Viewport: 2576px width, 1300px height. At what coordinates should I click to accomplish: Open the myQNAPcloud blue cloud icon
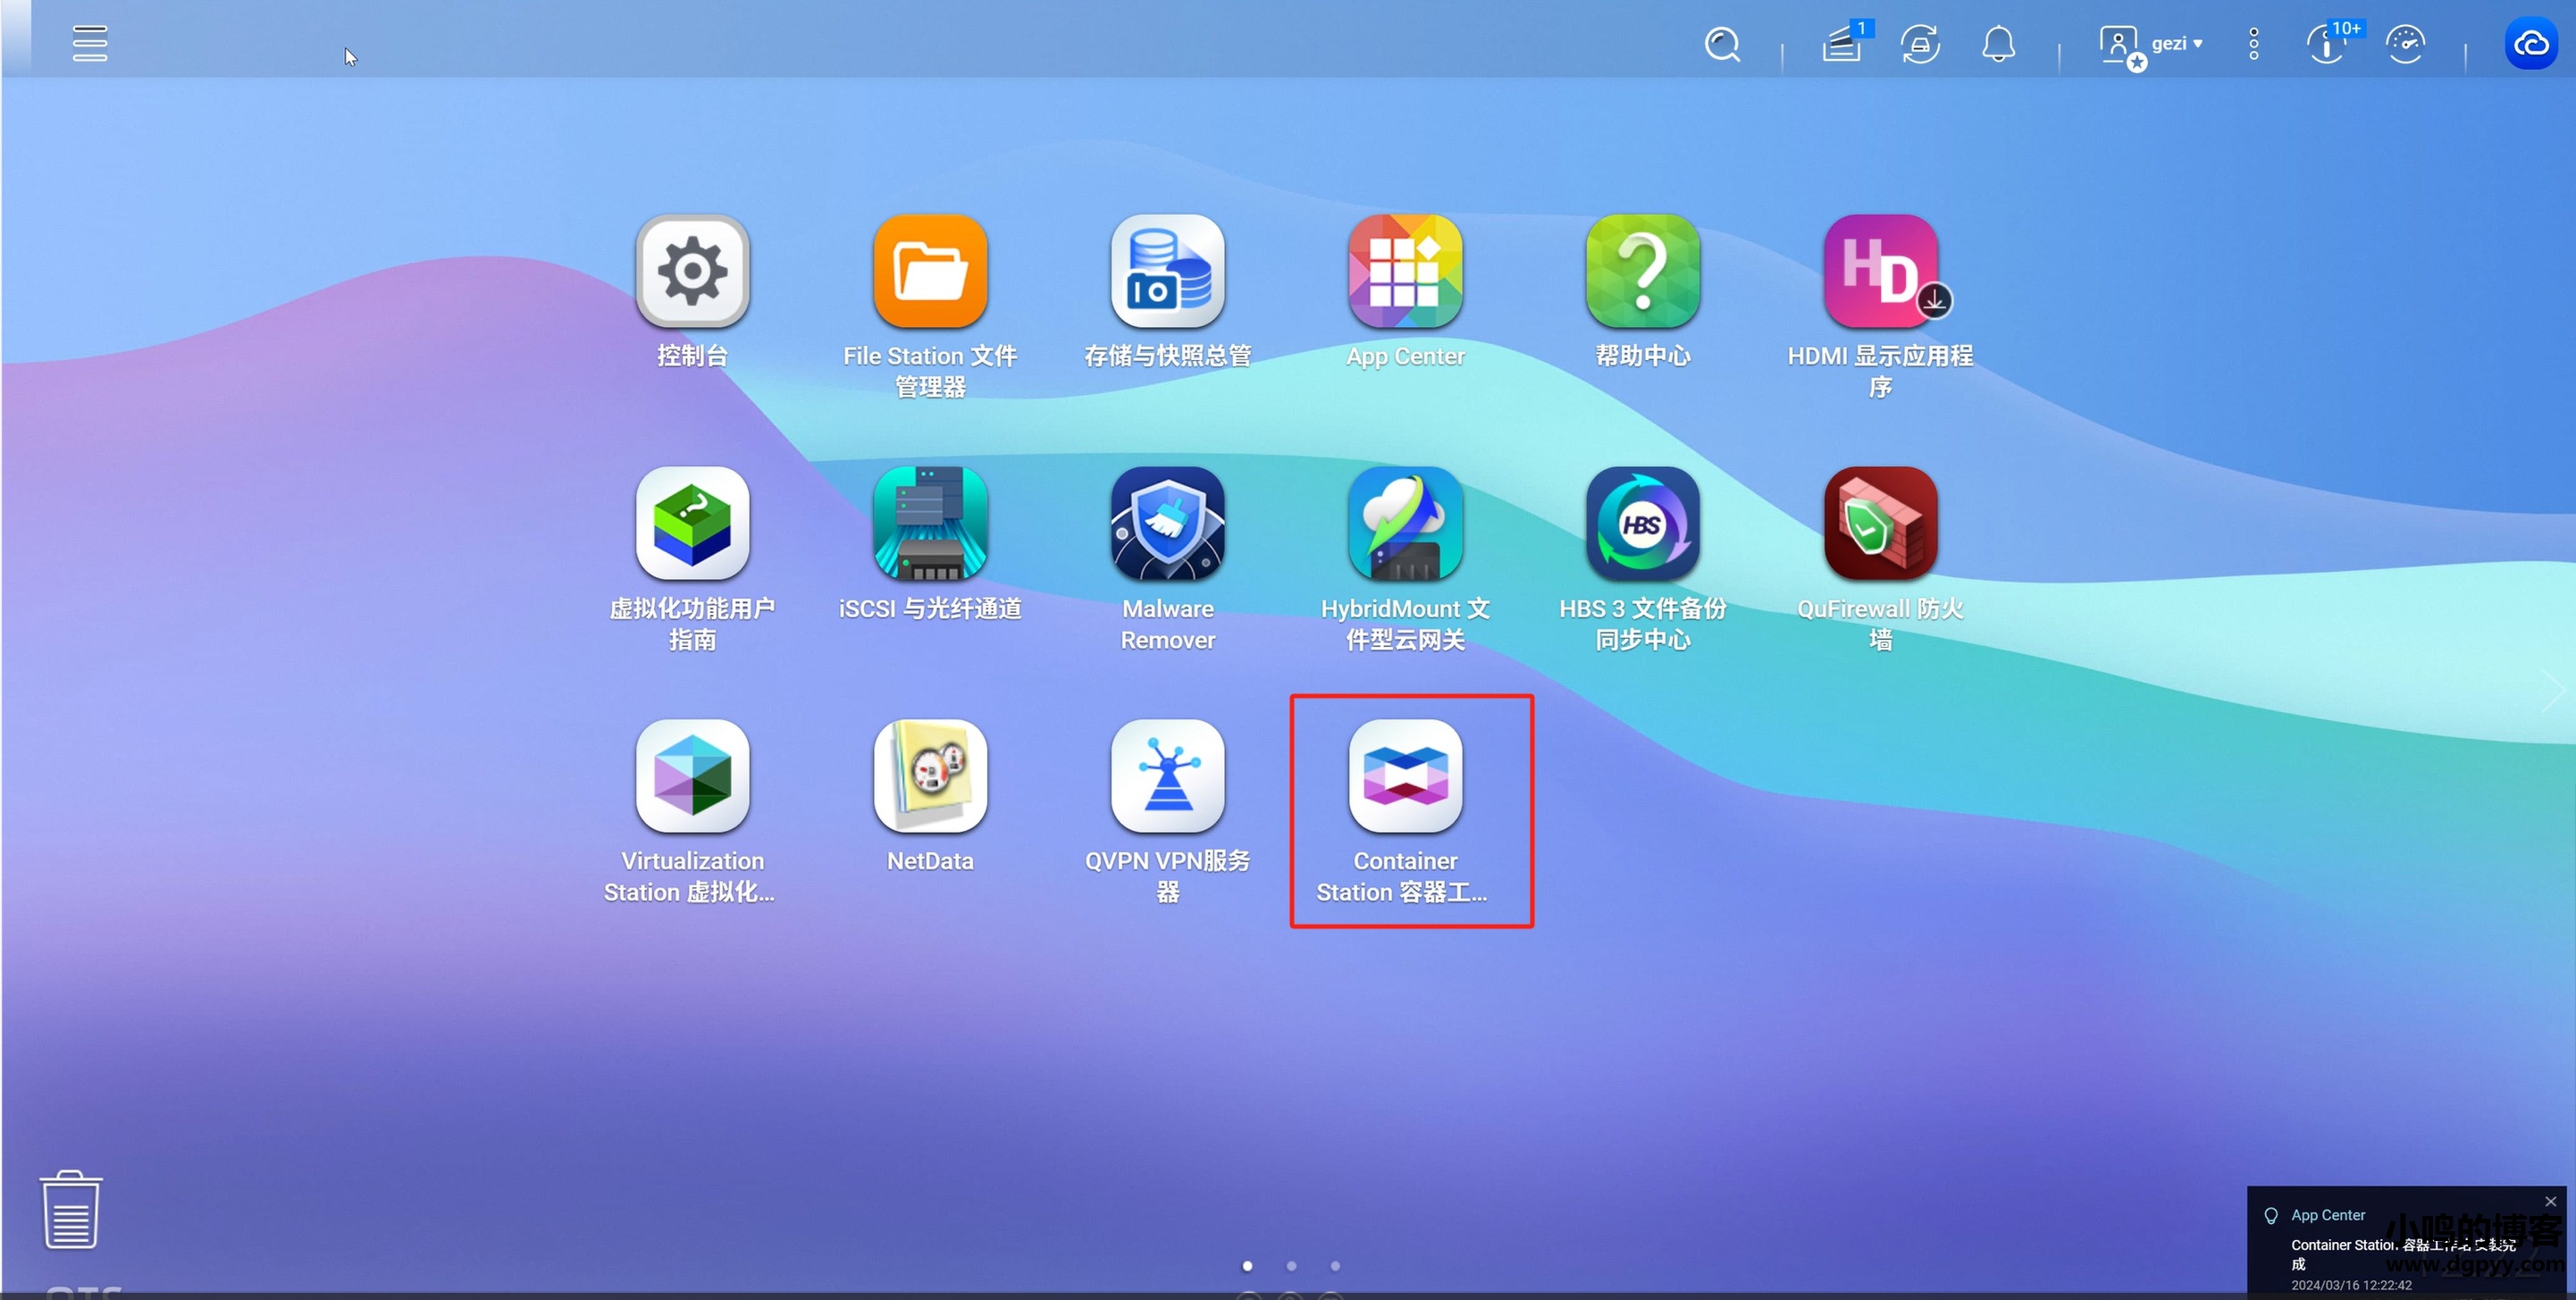[x=2531, y=43]
